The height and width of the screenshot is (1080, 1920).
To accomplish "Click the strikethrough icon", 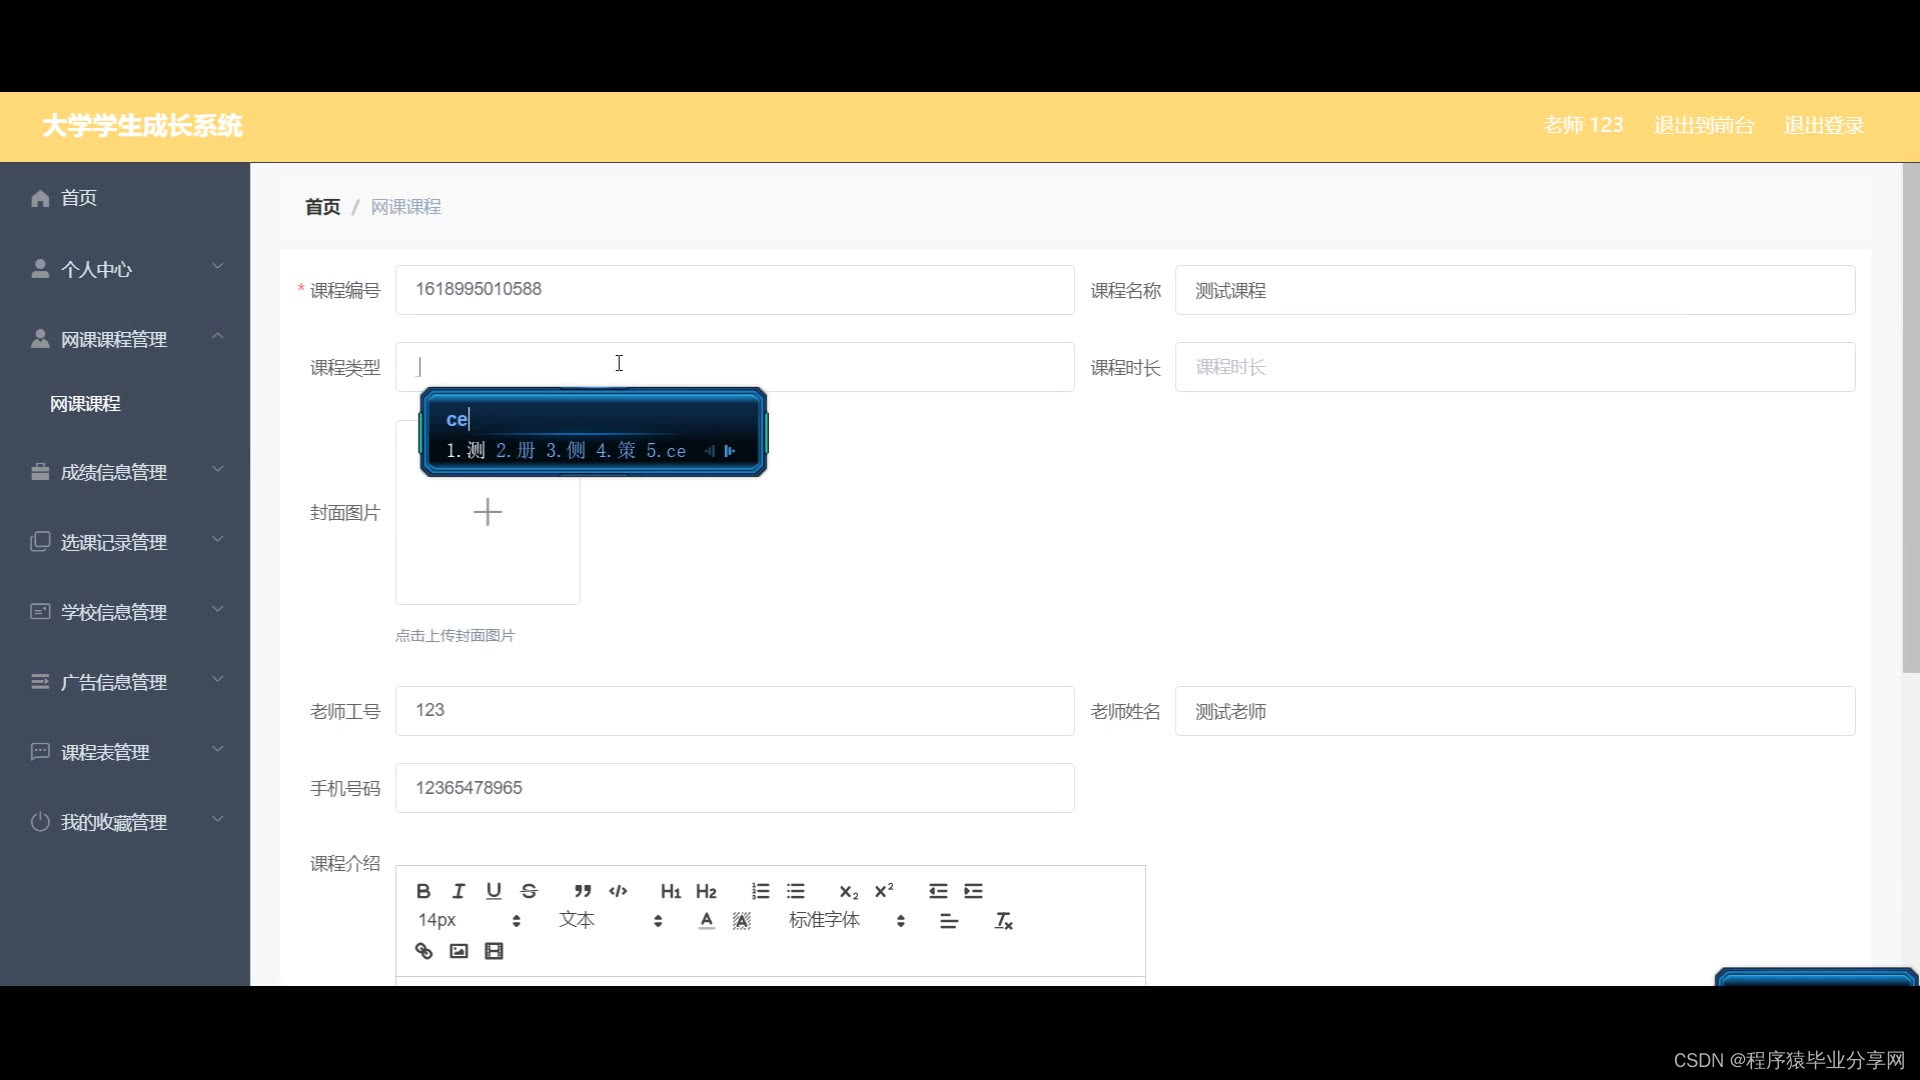I will pos(529,891).
